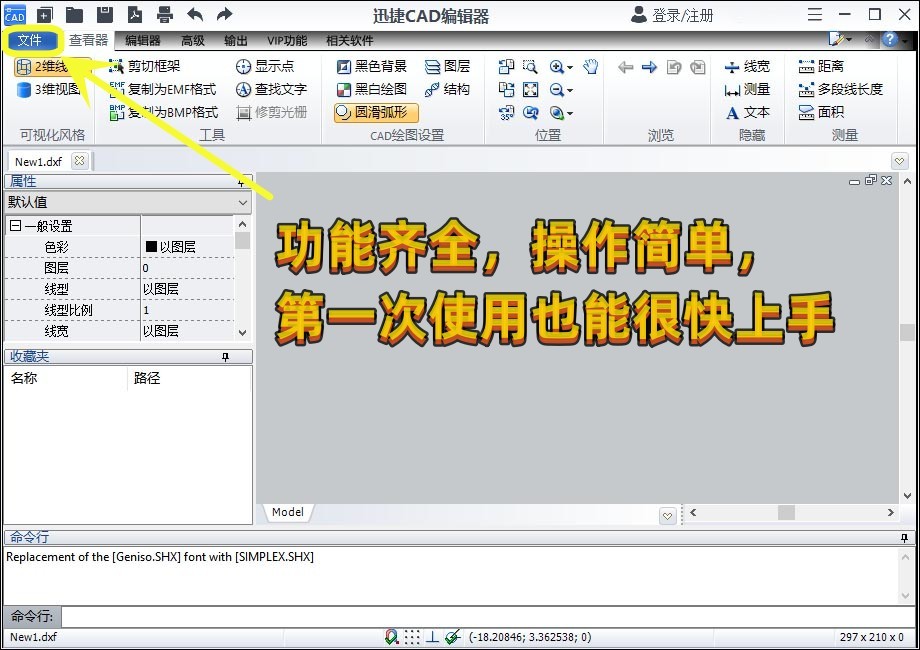Enable 黑色背景 black background mode
The image size is (920, 650).
click(373, 66)
